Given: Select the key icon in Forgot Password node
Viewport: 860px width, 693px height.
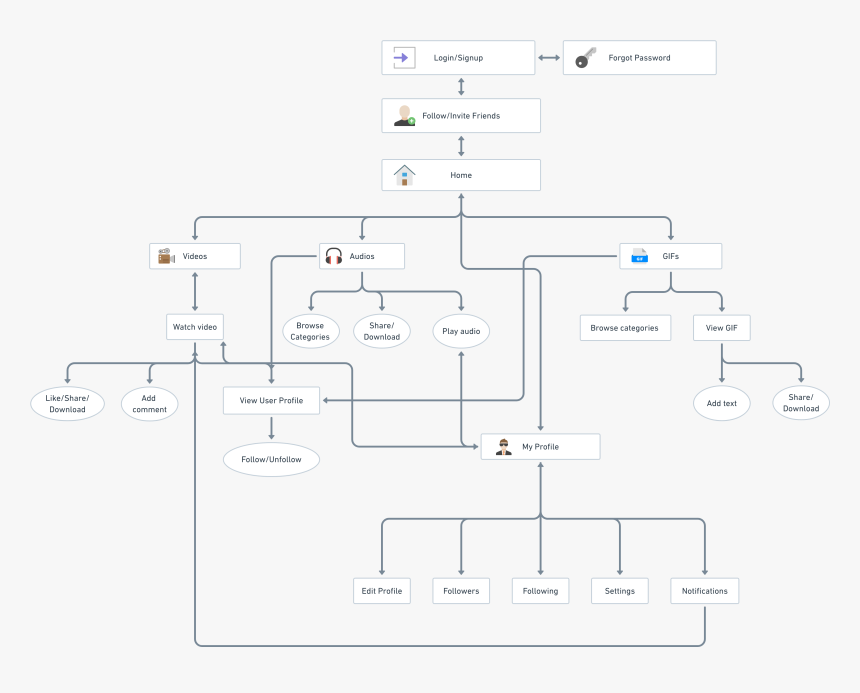Looking at the screenshot, I should [584, 57].
